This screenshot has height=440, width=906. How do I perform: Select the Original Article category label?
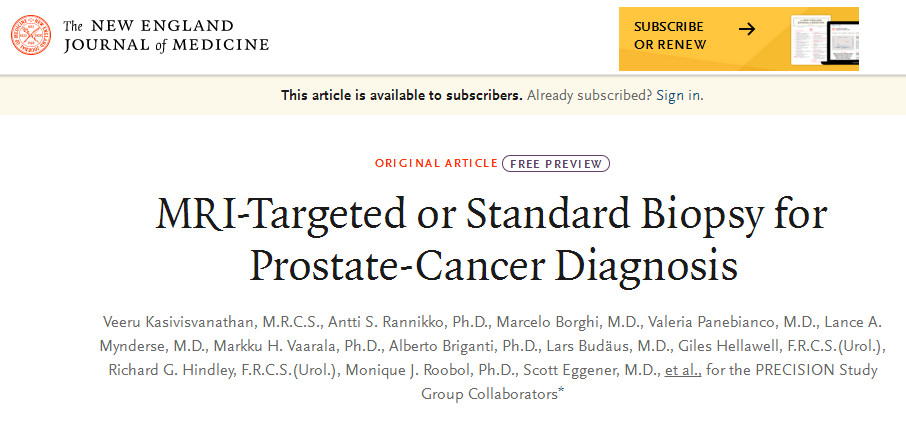click(435, 163)
